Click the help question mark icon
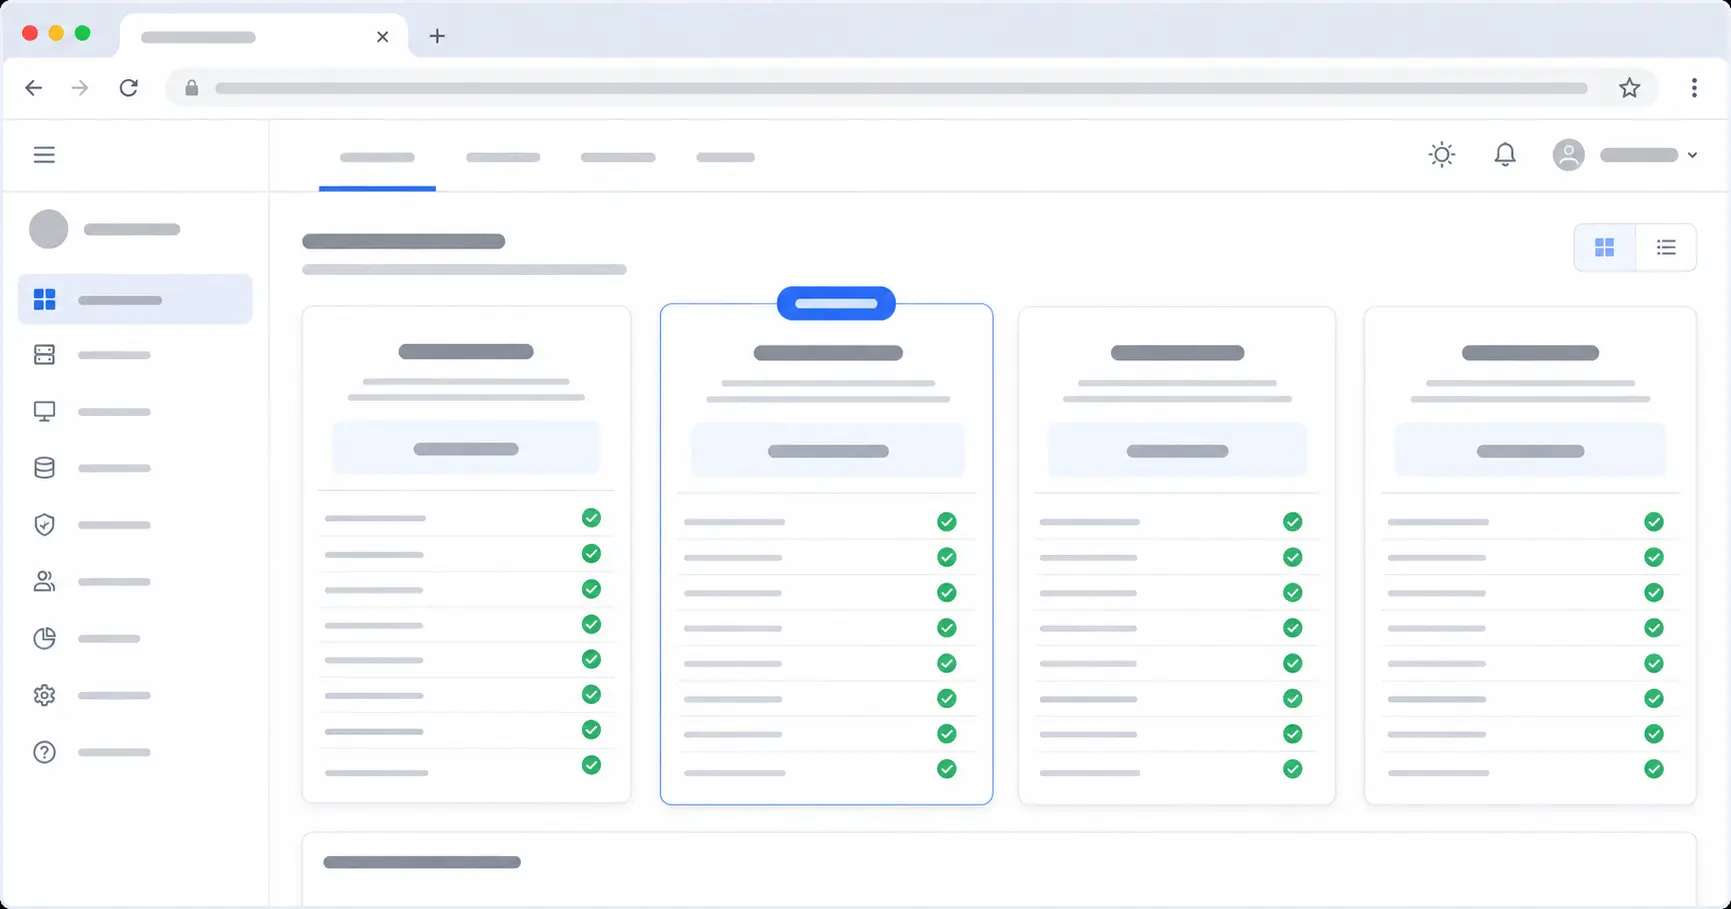This screenshot has height=909, width=1731. coord(44,752)
